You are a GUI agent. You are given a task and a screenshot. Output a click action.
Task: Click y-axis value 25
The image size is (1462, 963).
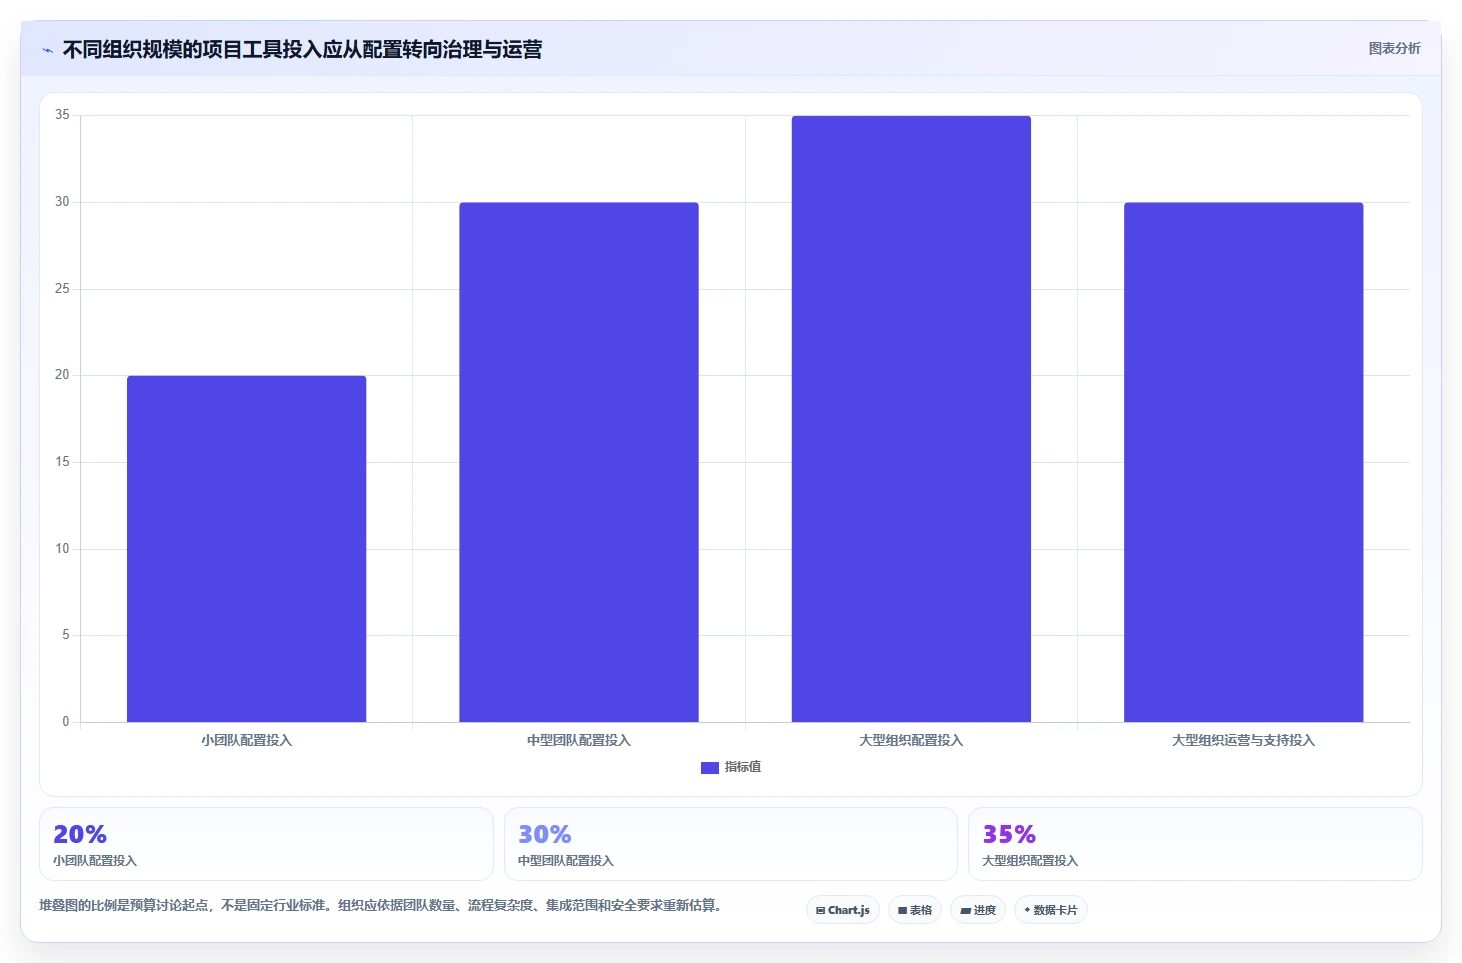[62, 289]
